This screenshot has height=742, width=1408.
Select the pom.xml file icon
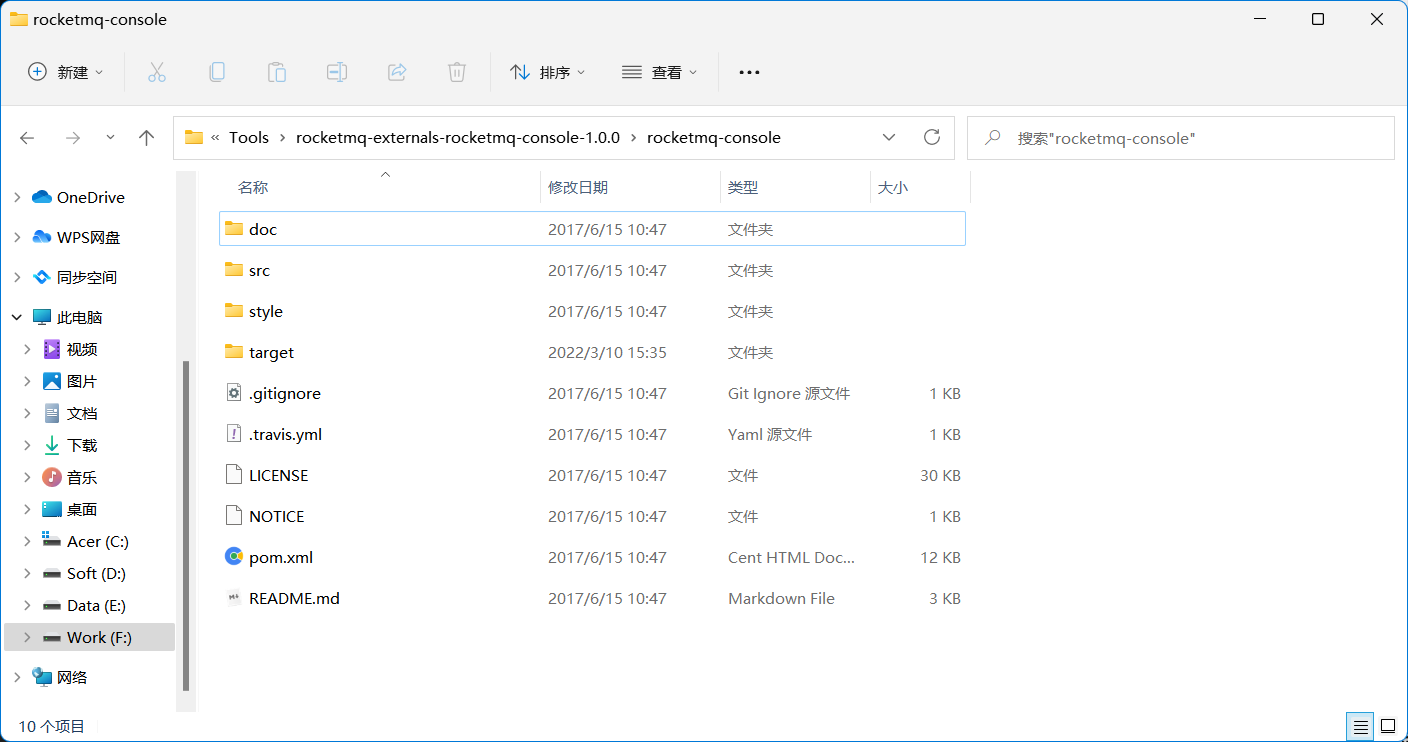coord(234,557)
